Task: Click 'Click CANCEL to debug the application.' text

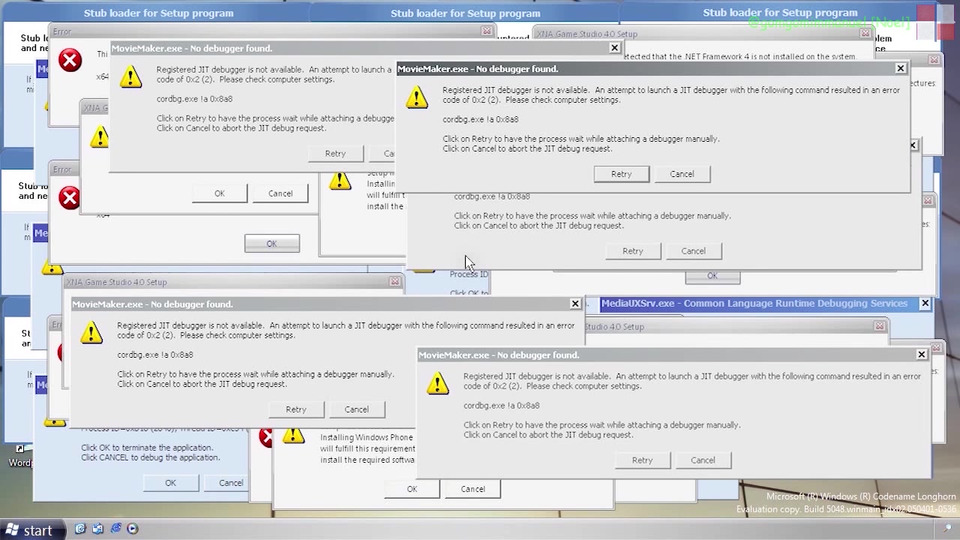Action: click(151, 457)
